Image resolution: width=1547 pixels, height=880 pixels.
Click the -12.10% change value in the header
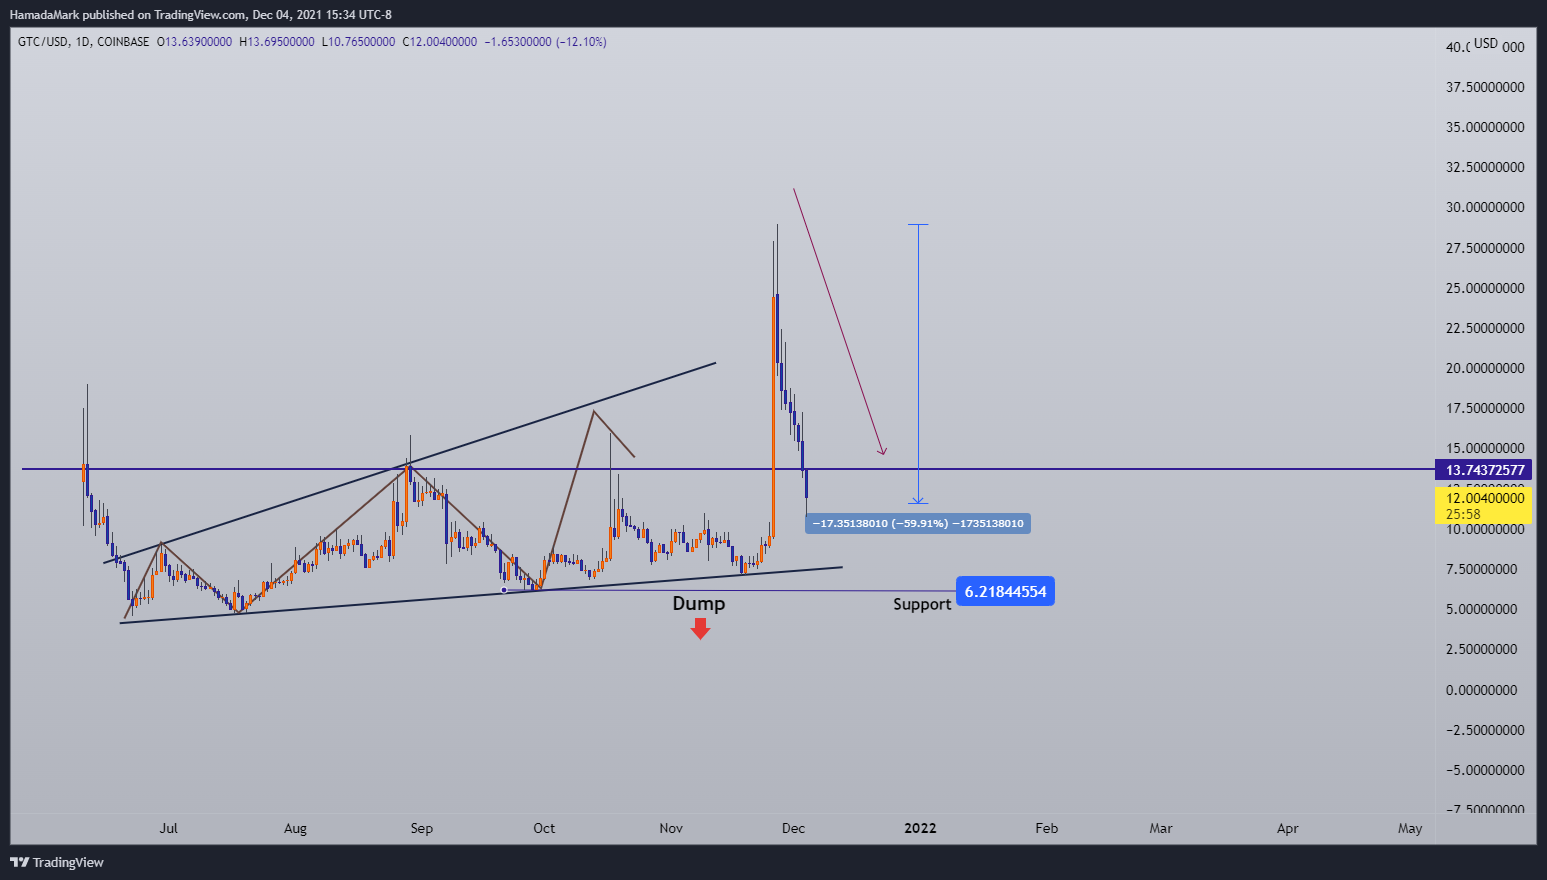(581, 42)
